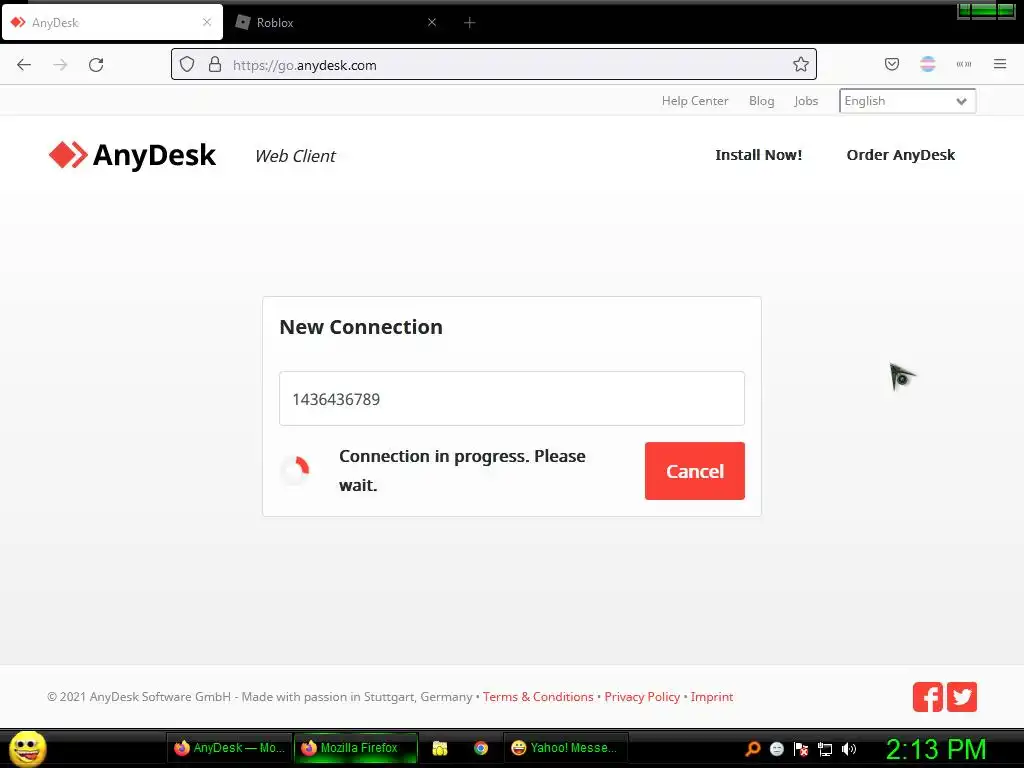Open AnyDesk Facebook page icon
1024x768 pixels.
pos(927,697)
